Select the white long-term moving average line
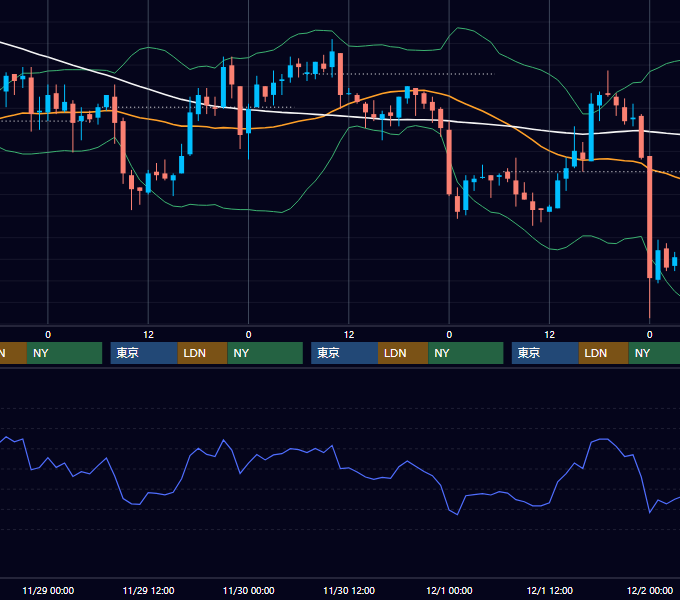 pyautogui.click(x=304, y=114)
